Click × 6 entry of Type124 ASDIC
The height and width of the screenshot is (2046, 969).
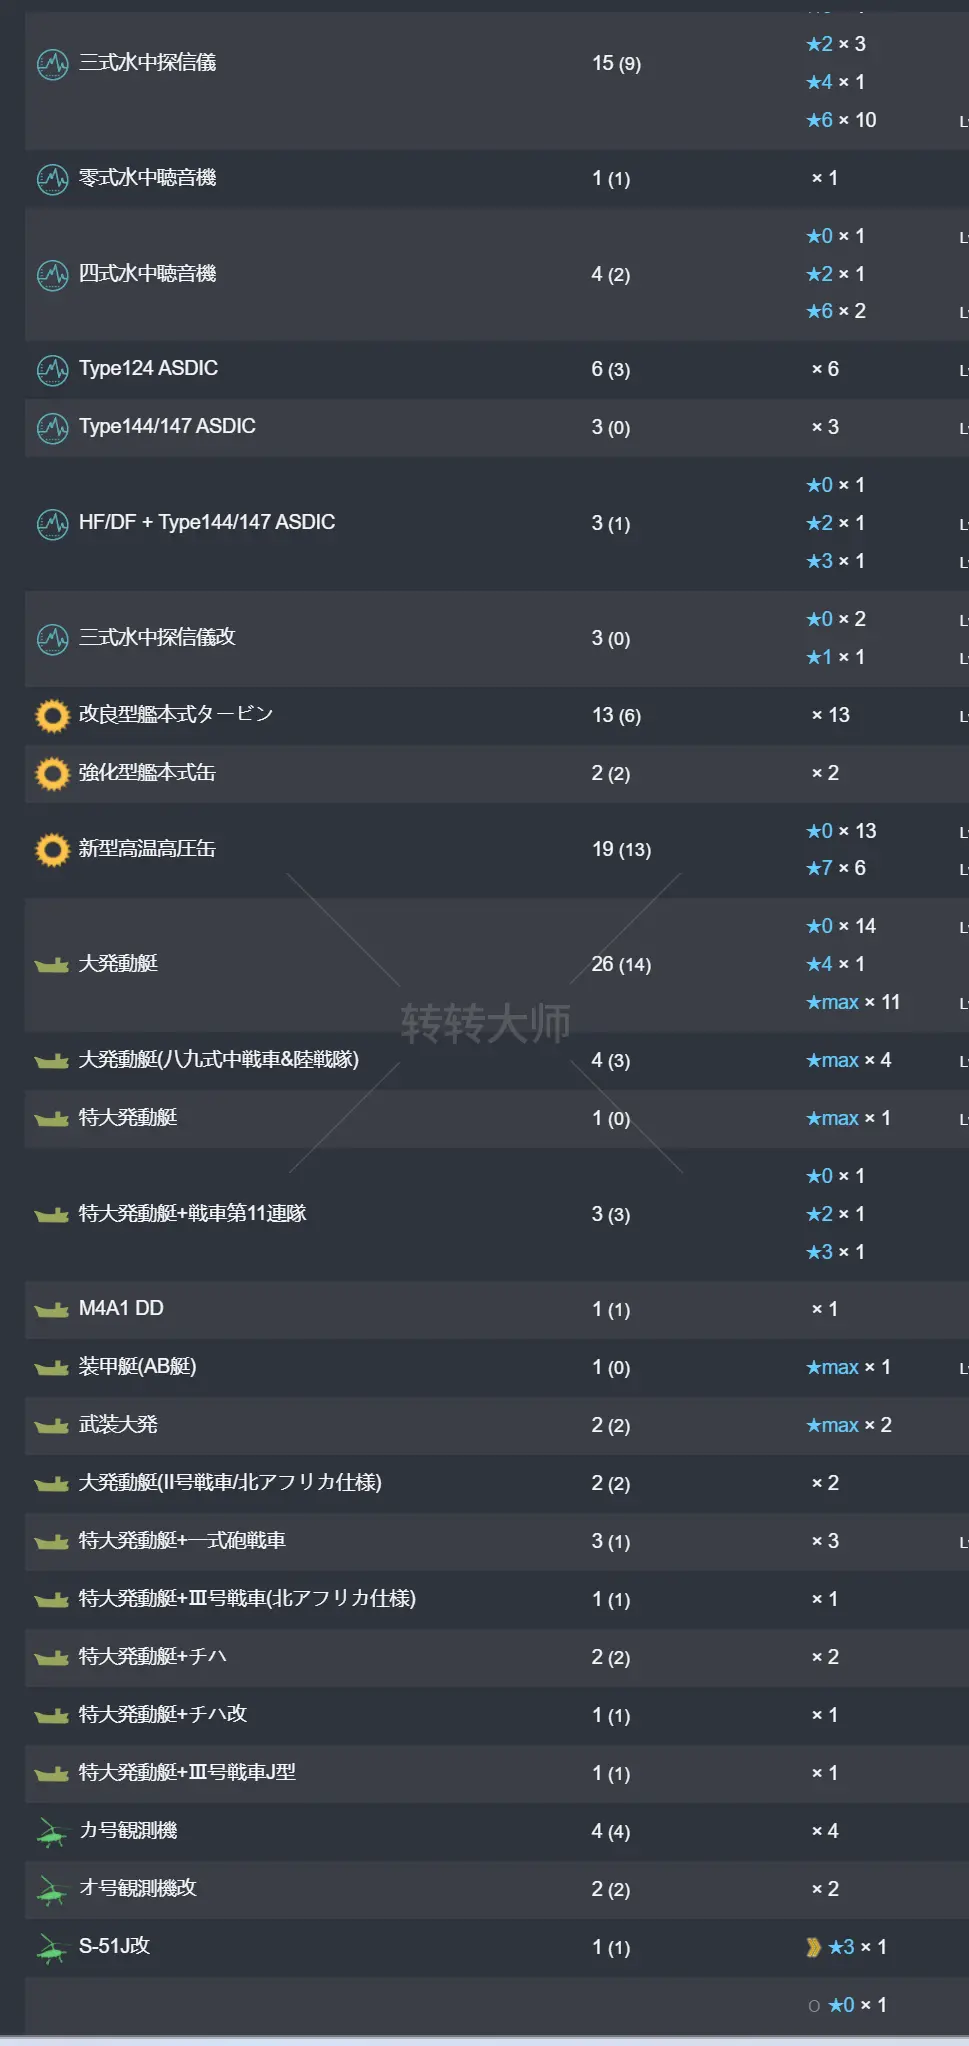tap(825, 369)
